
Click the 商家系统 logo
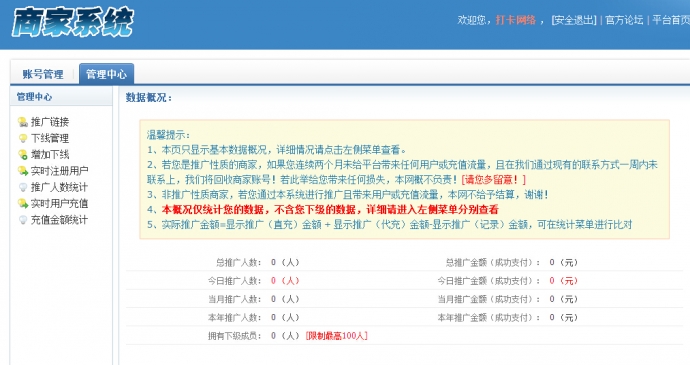point(73,22)
